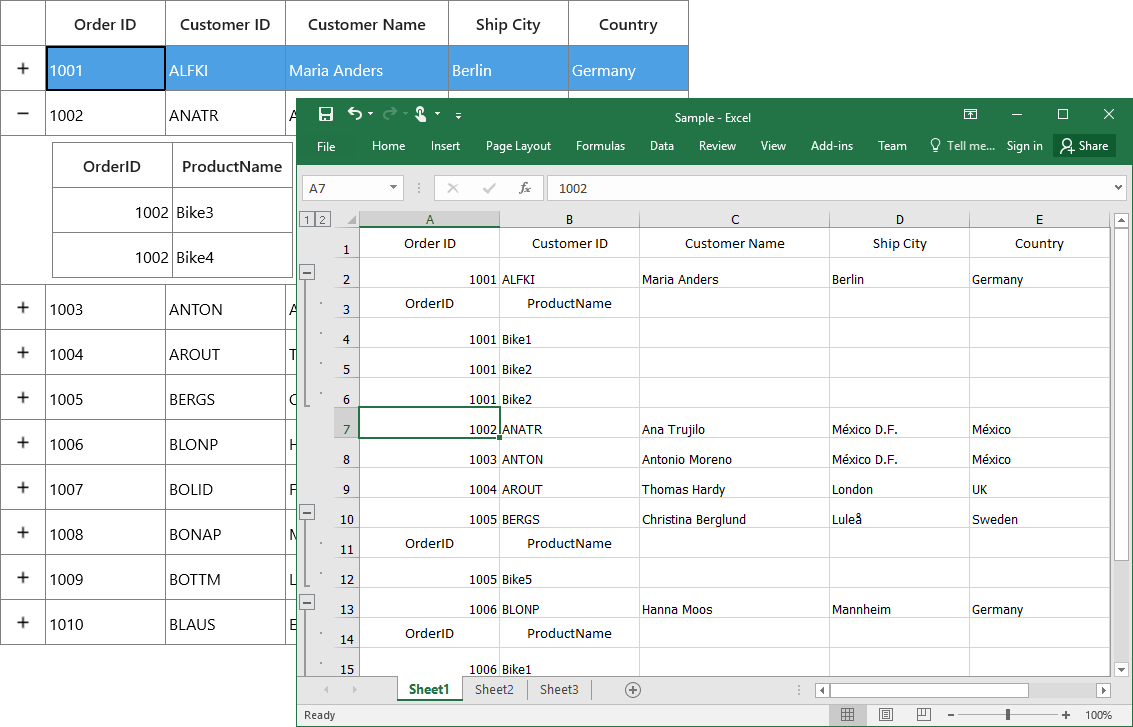Open the Formulas tab
Viewport: 1133px width, 727px height.
[x=600, y=146]
